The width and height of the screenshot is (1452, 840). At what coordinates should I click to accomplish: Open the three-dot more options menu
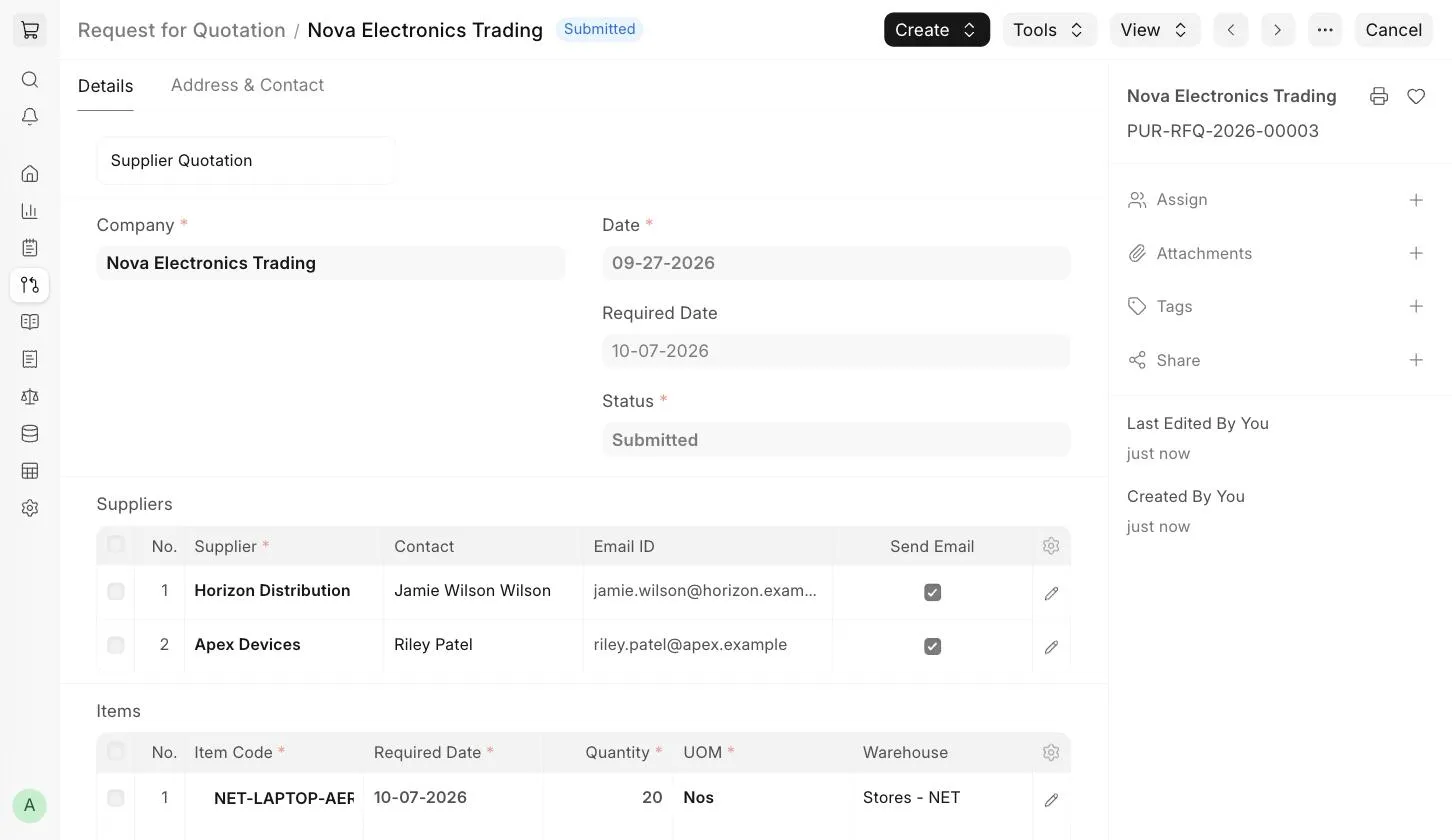1325,30
